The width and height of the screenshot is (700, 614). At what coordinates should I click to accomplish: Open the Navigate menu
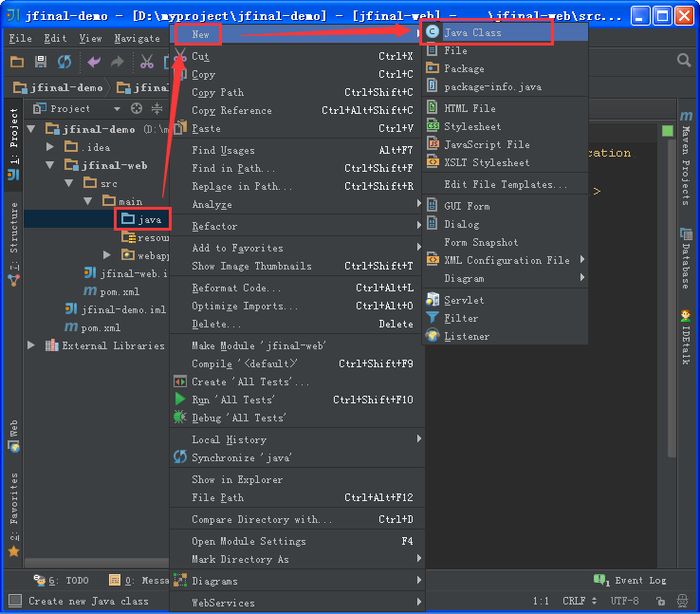click(137, 38)
